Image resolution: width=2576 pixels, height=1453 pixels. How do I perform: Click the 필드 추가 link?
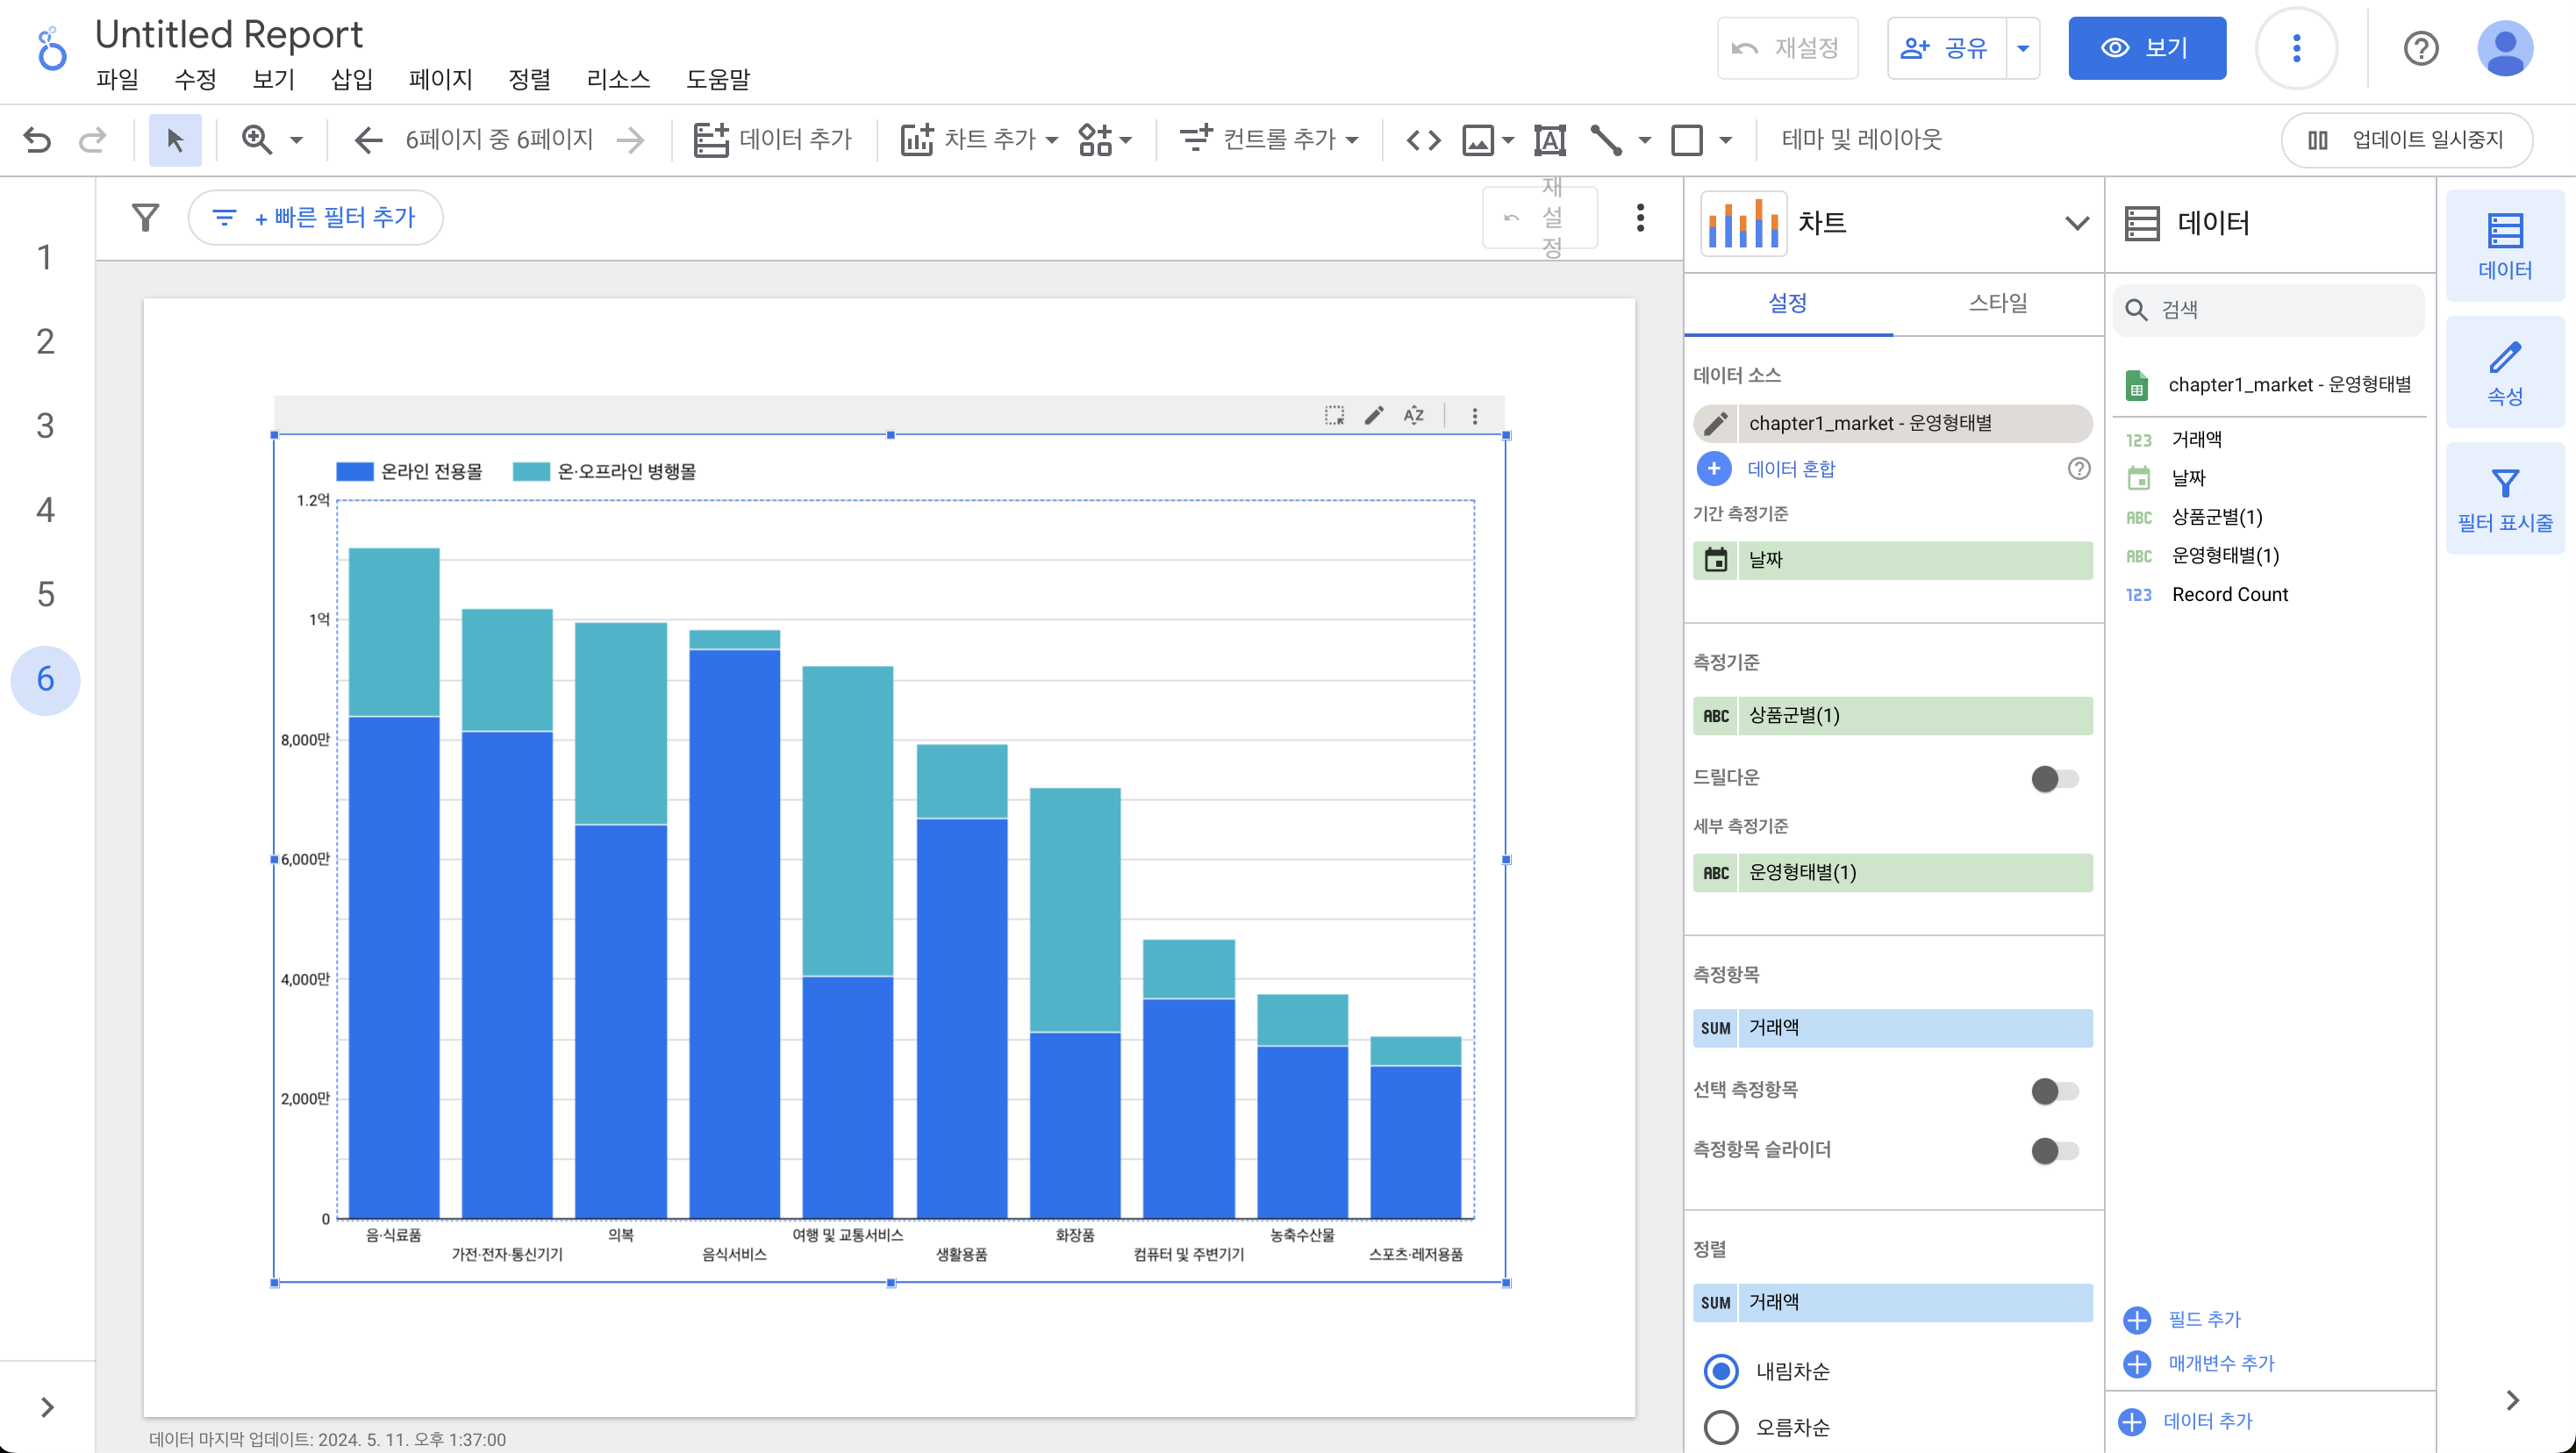2203,1319
